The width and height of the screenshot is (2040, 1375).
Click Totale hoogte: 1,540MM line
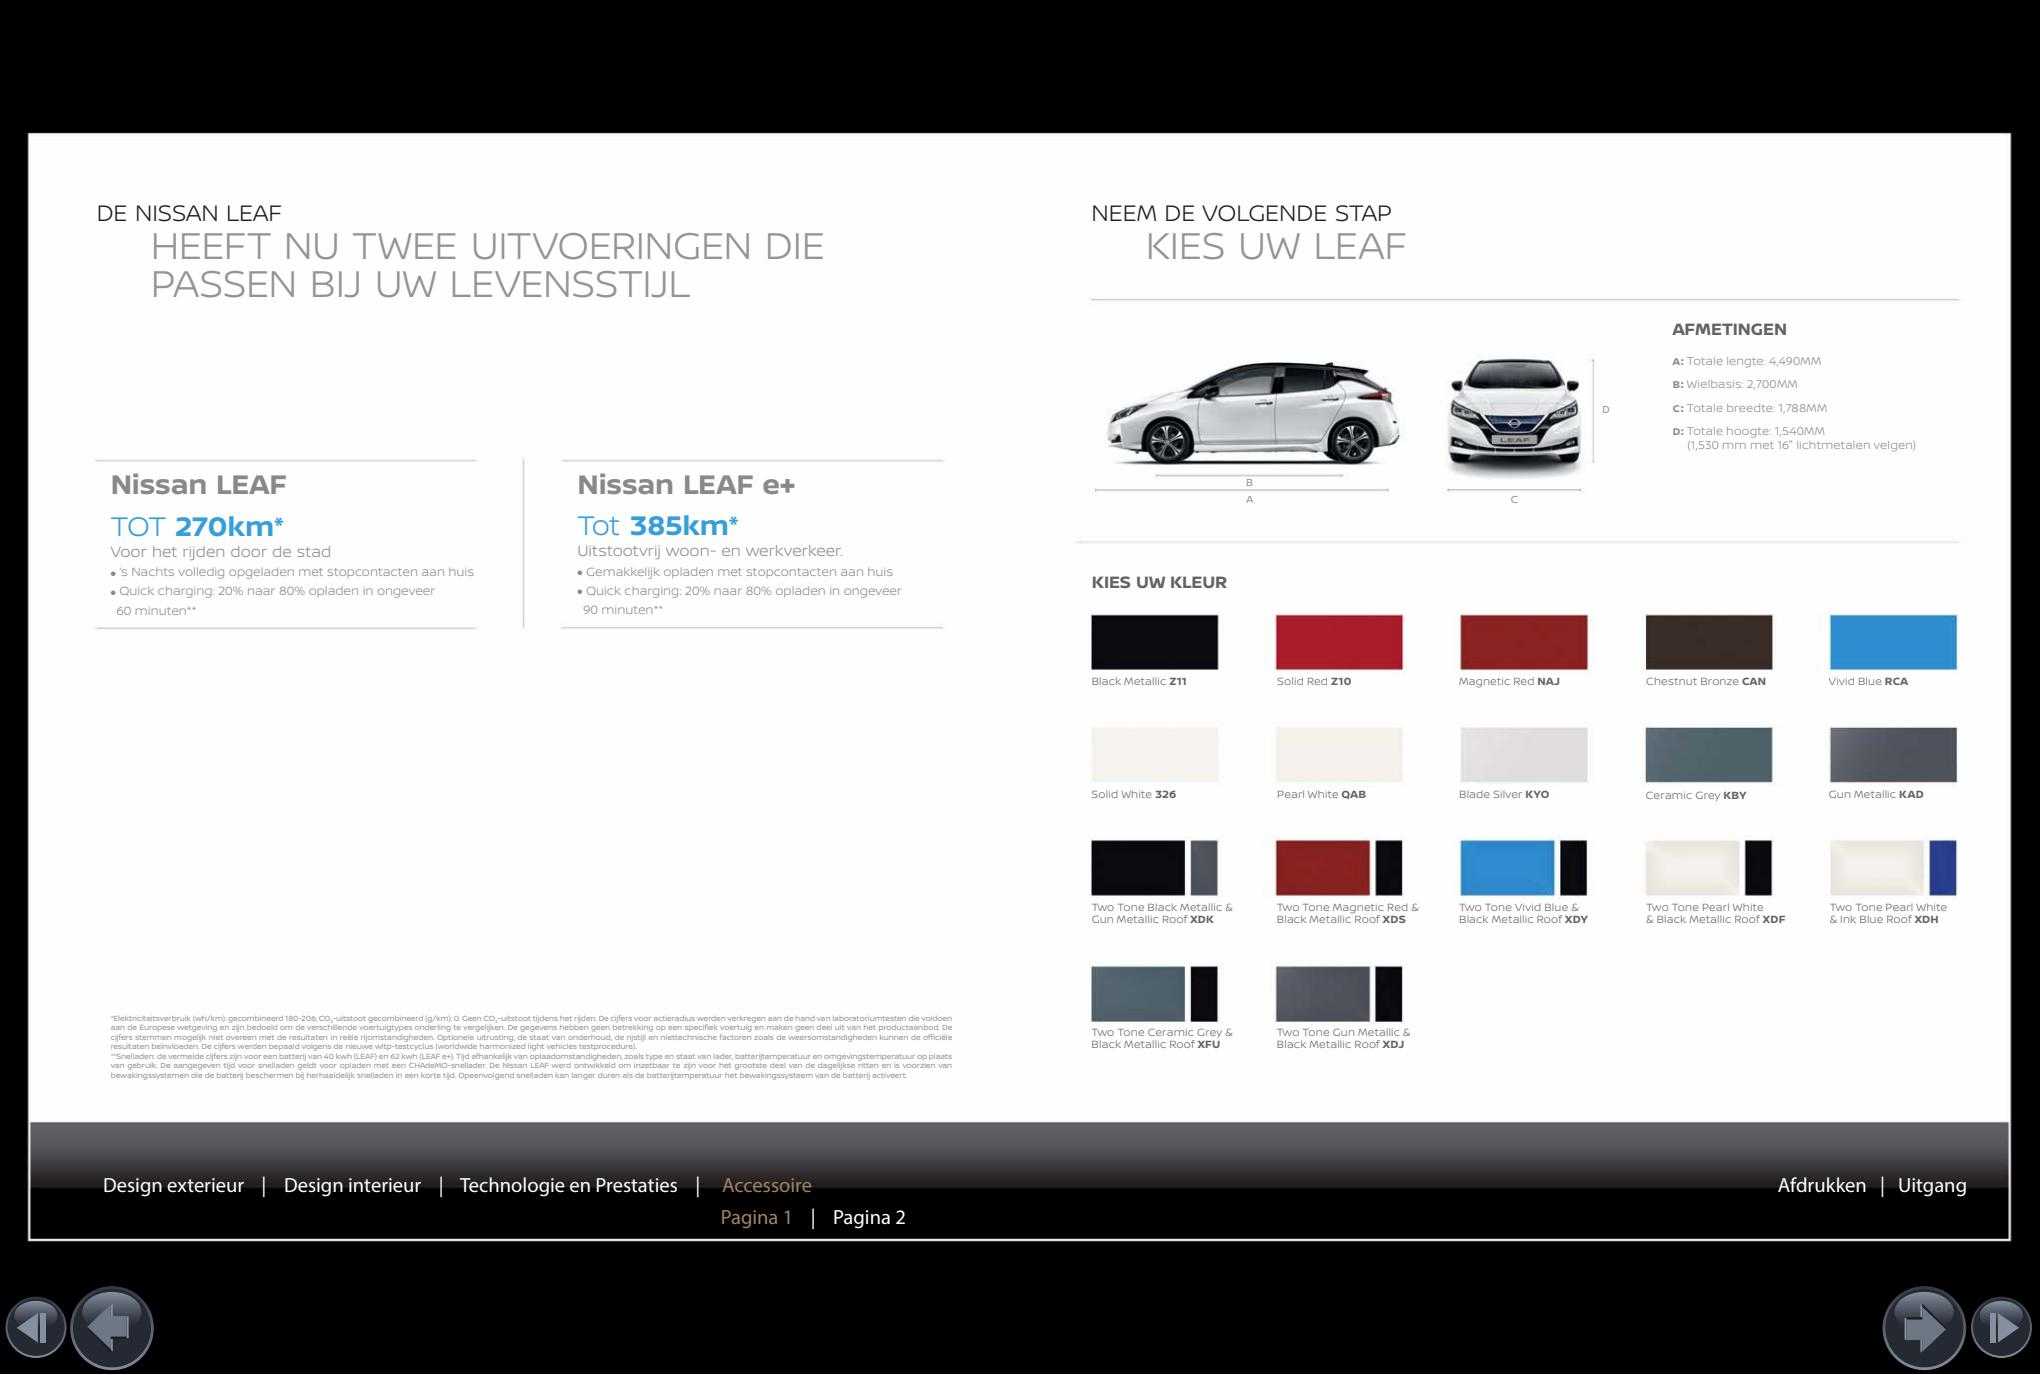tap(1748, 431)
